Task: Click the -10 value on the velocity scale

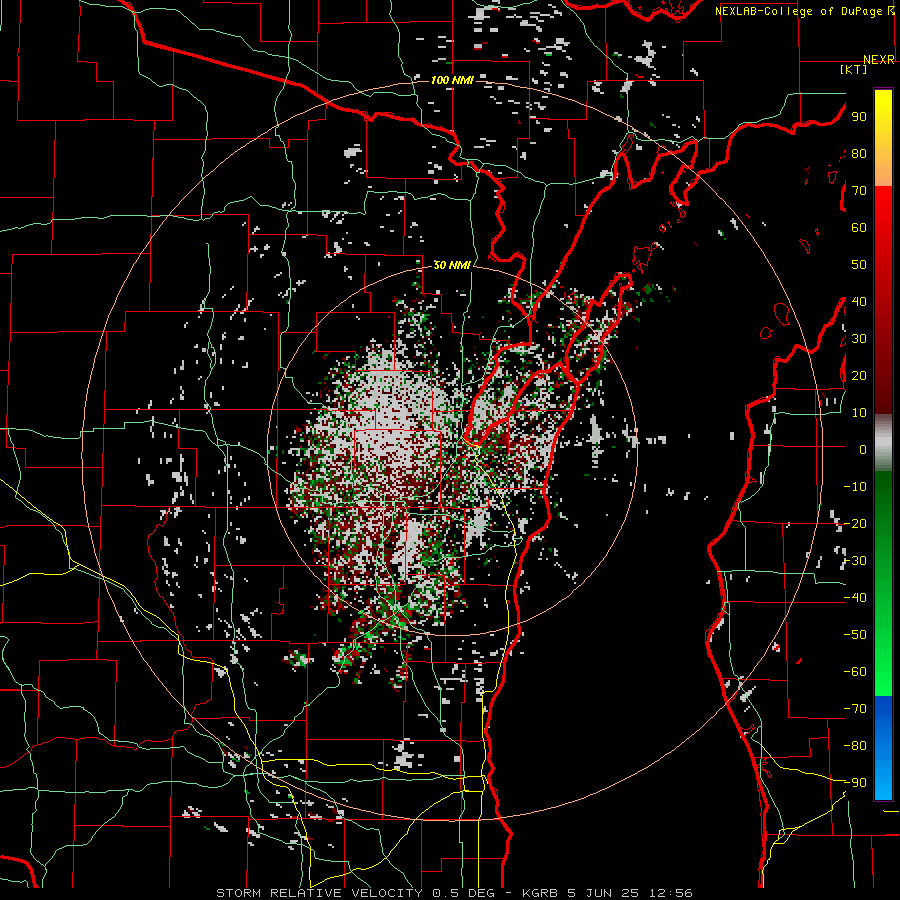Action: (x=855, y=487)
